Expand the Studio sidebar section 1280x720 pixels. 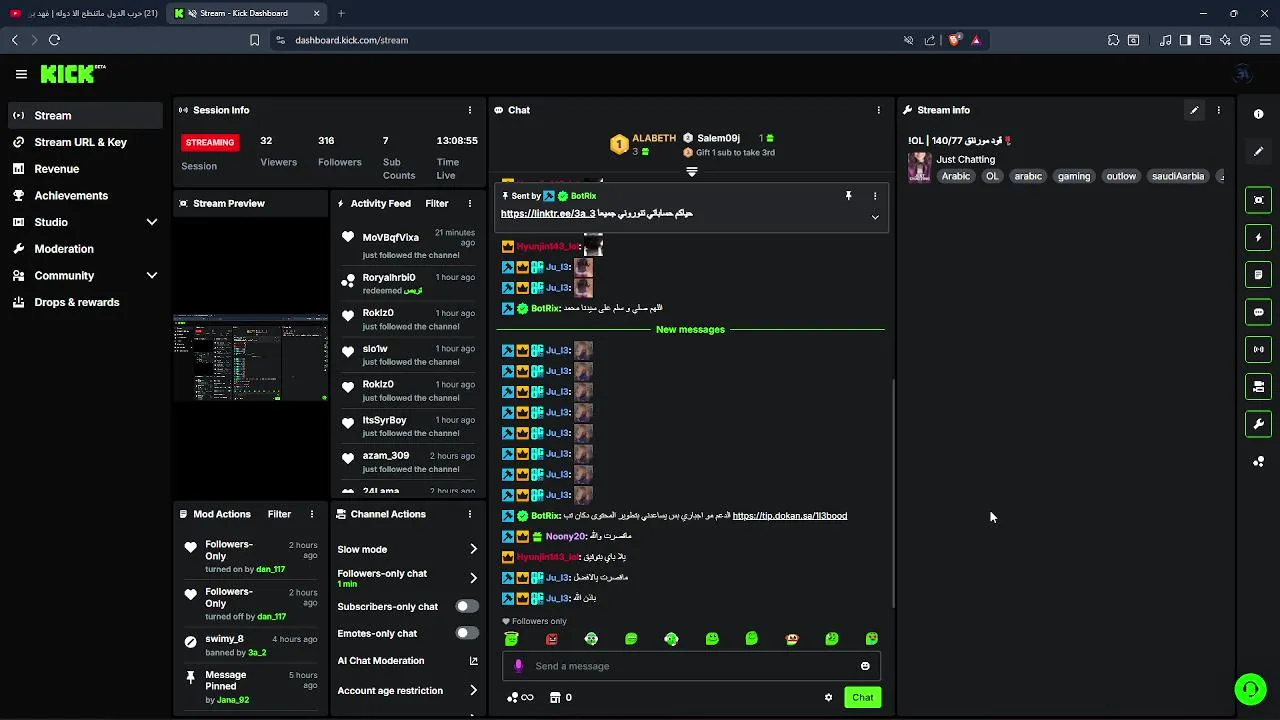[152, 222]
